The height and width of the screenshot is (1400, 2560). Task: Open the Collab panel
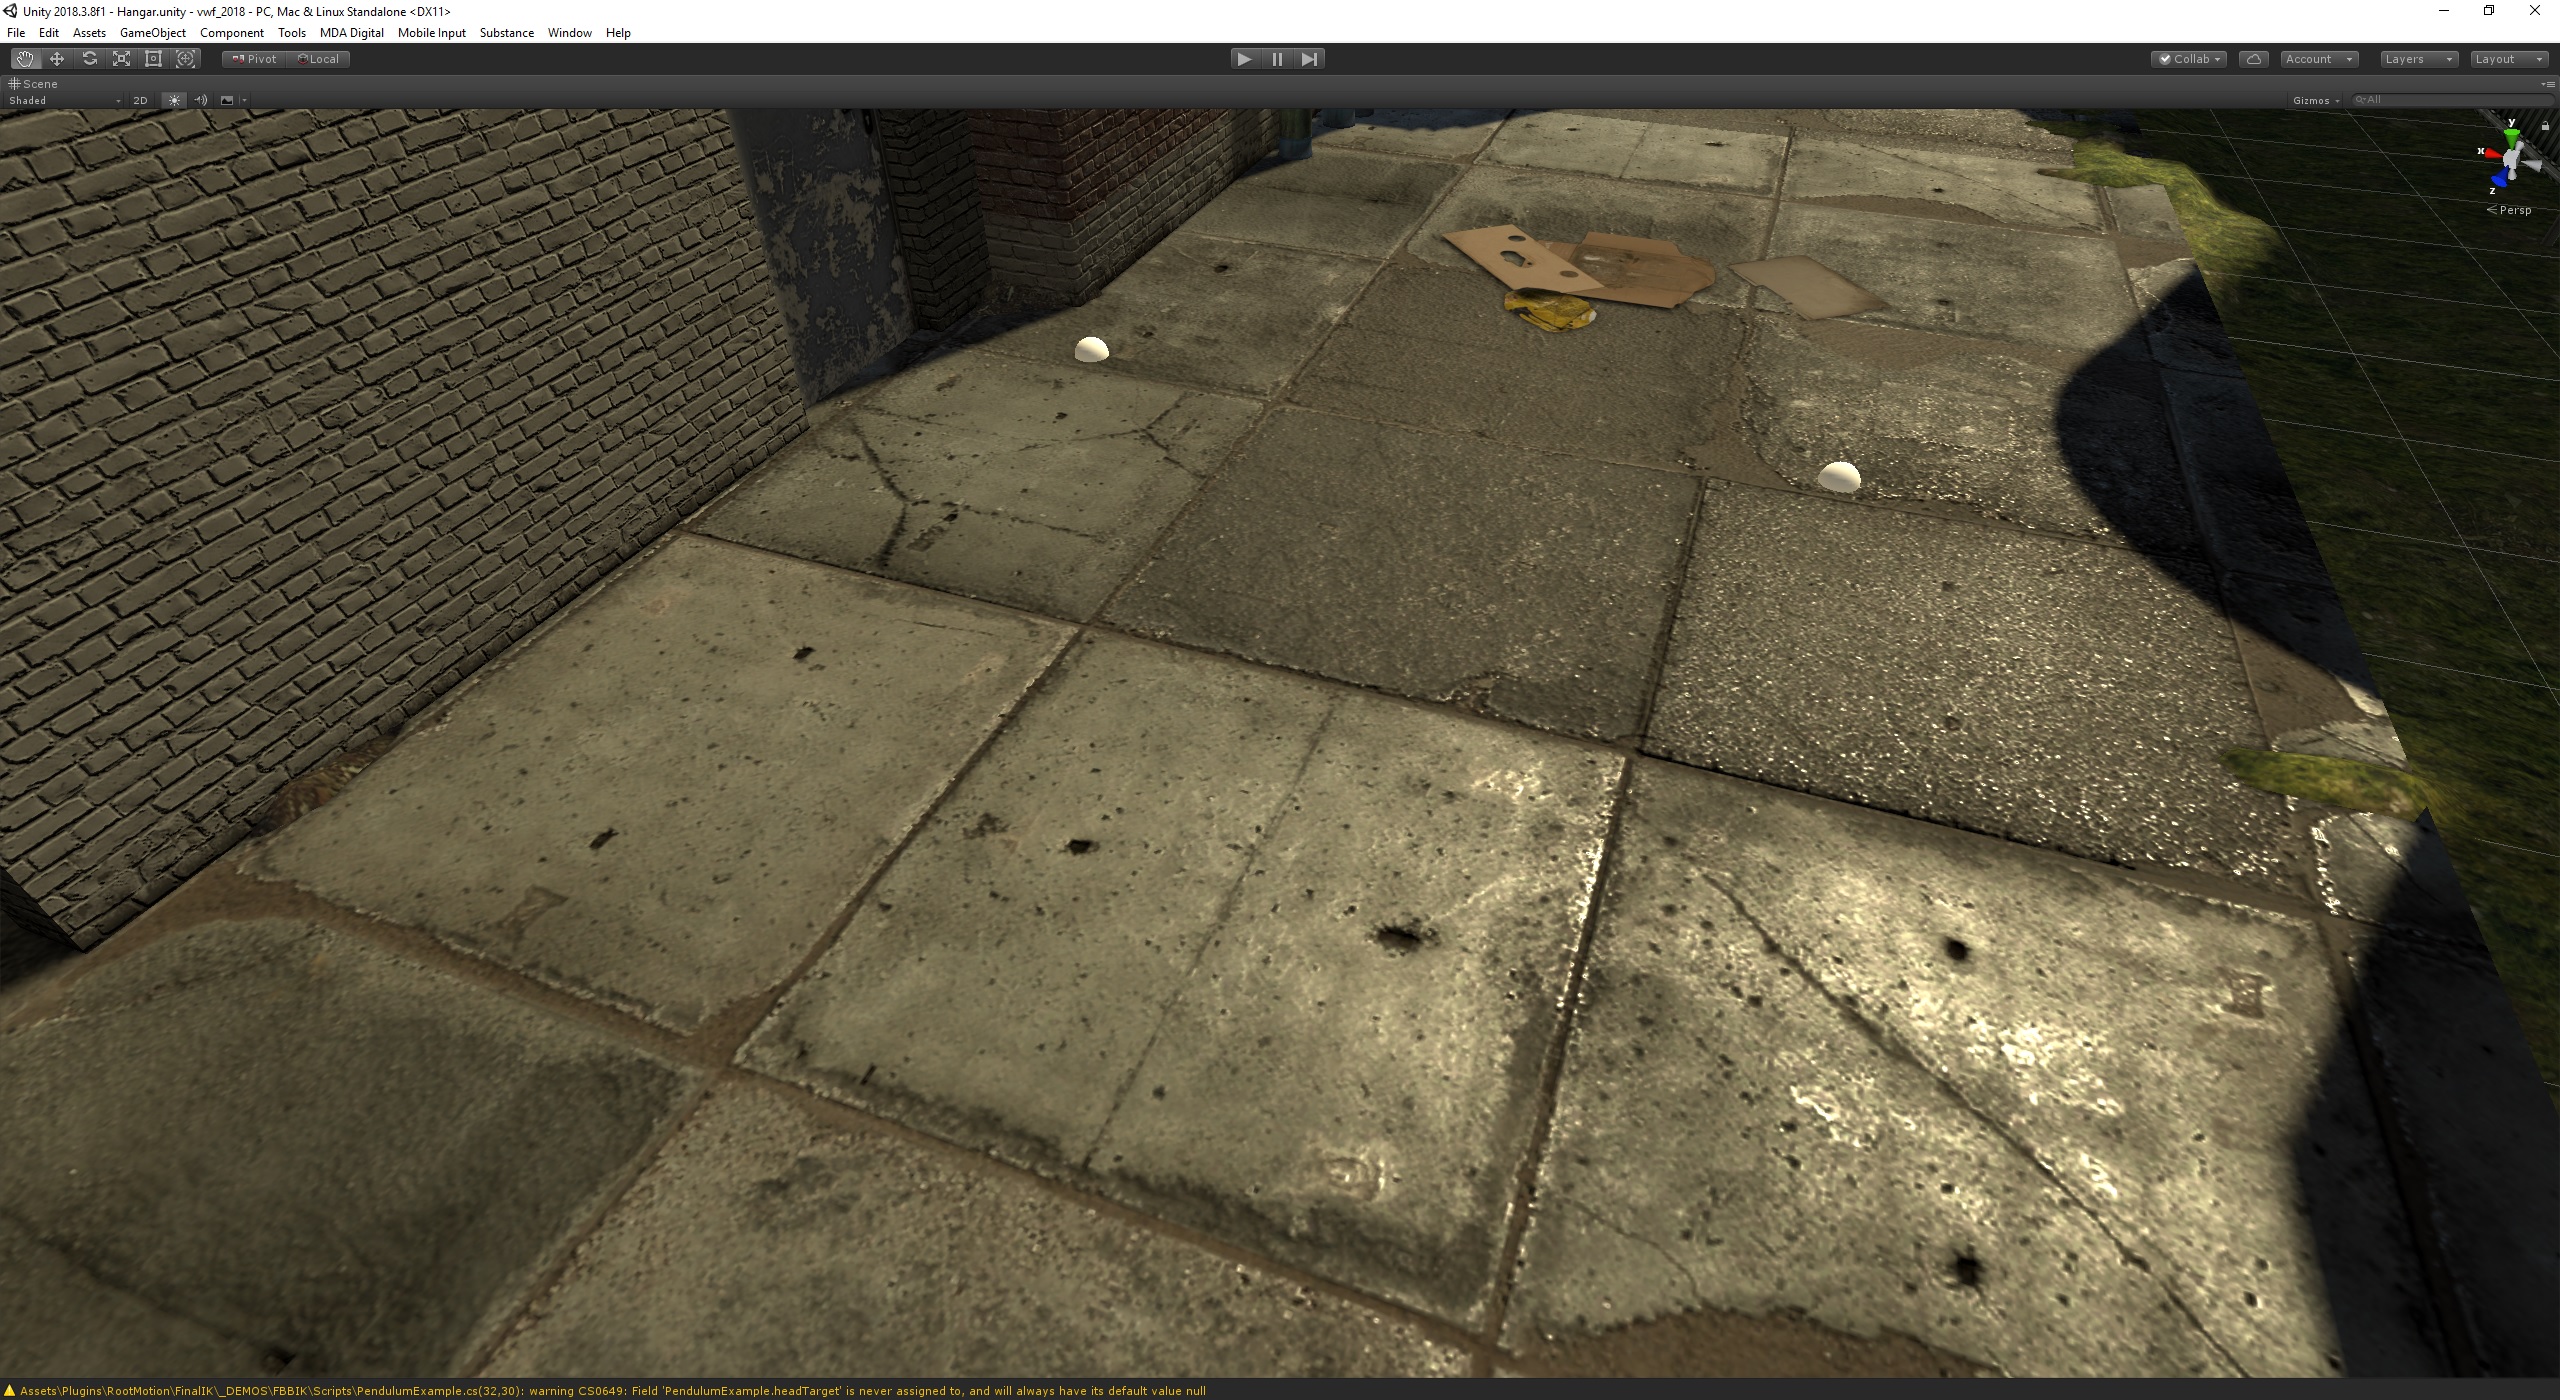pos(2189,59)
